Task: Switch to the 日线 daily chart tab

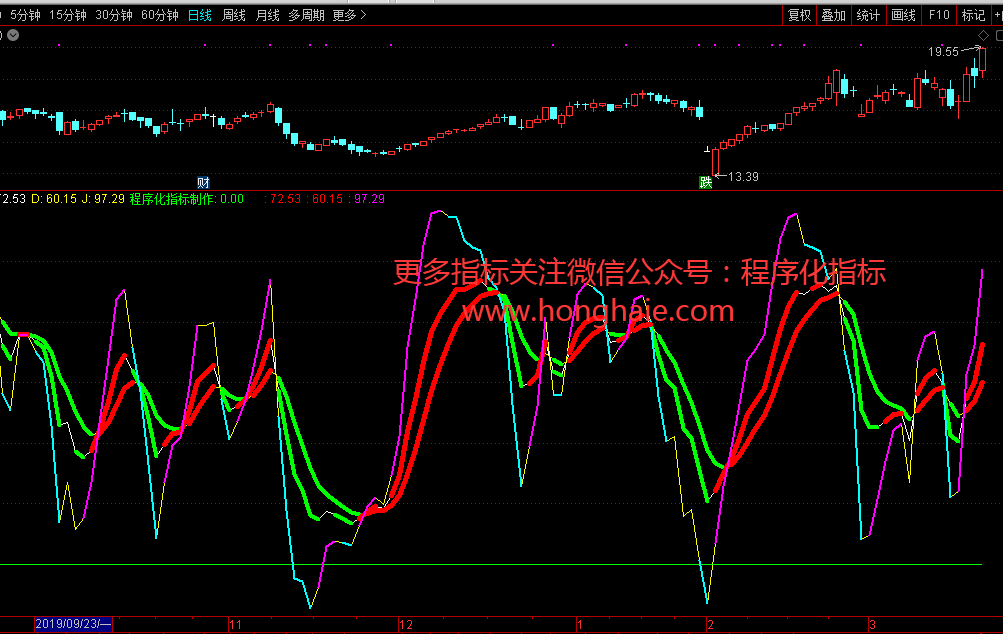Action: tap(200, 15)
